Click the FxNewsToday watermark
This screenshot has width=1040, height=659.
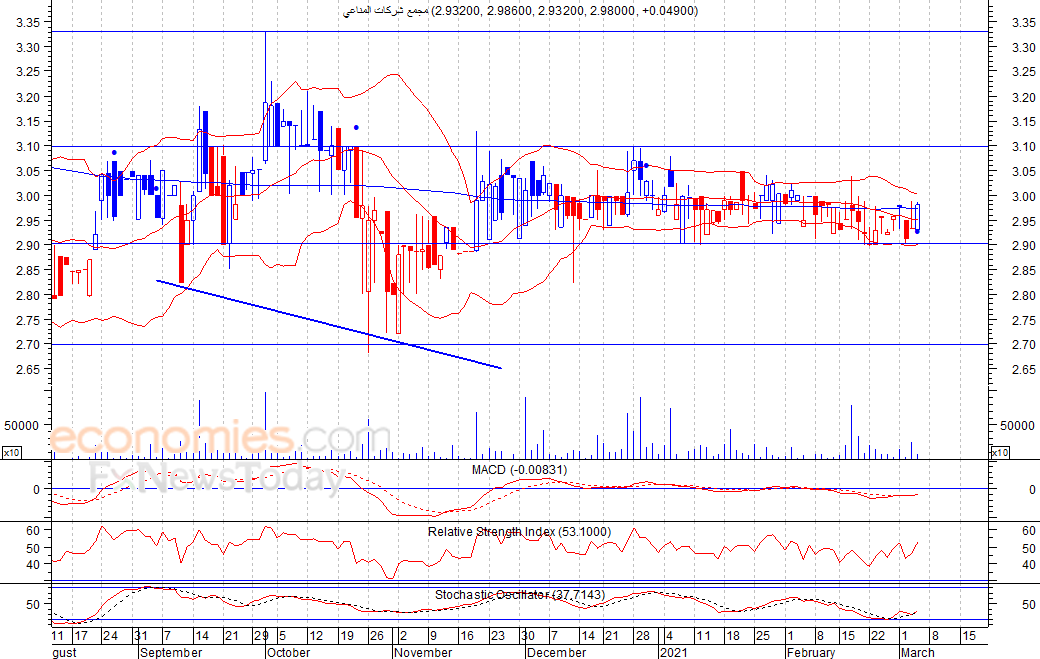217,479
